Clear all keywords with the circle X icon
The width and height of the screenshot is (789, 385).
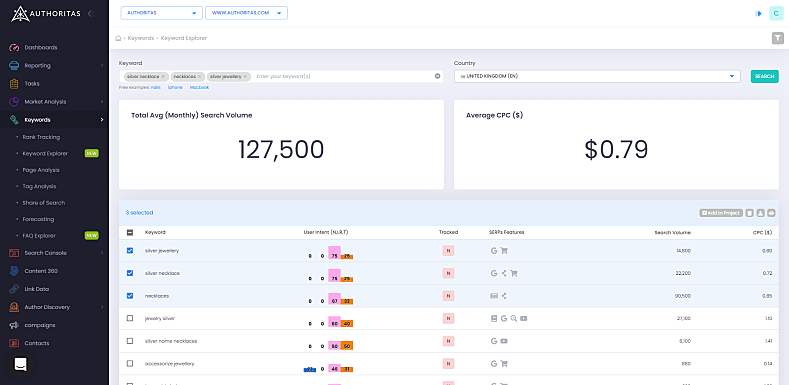click(x=437, y=76)
